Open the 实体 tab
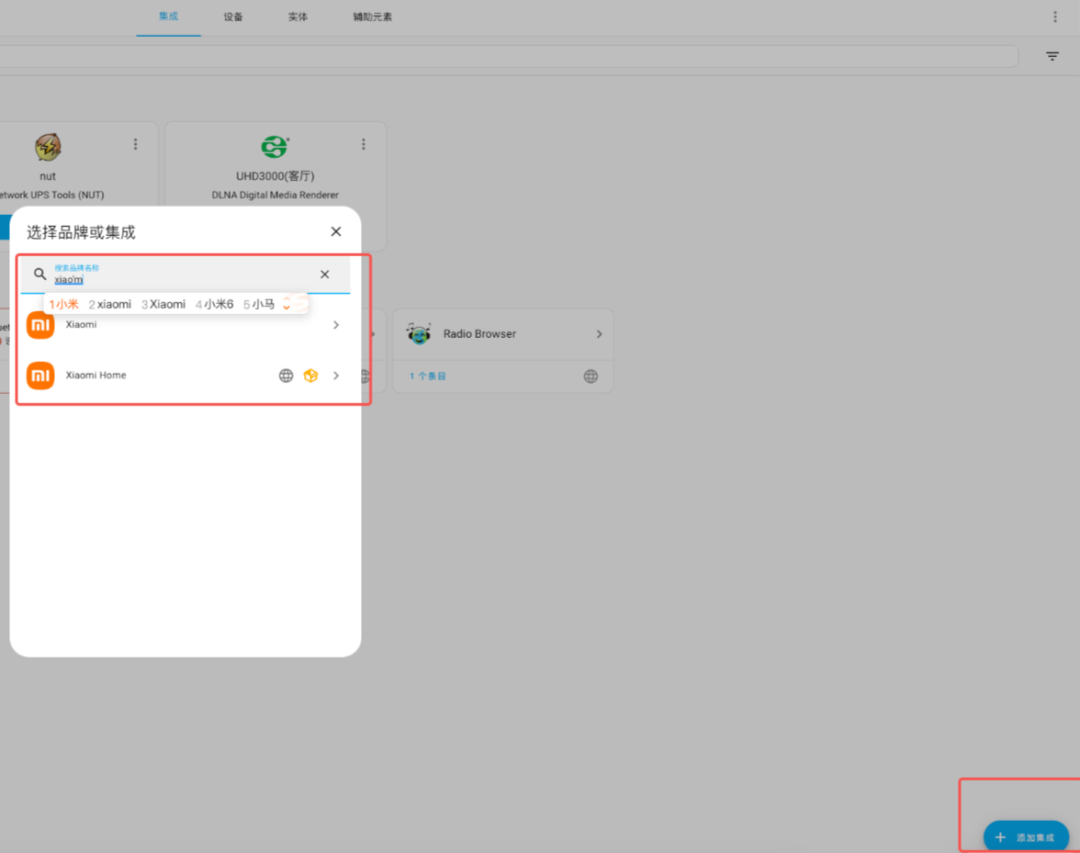Image resolution: width=1080 pixels, height=853 pixels. tap(298, 17)
